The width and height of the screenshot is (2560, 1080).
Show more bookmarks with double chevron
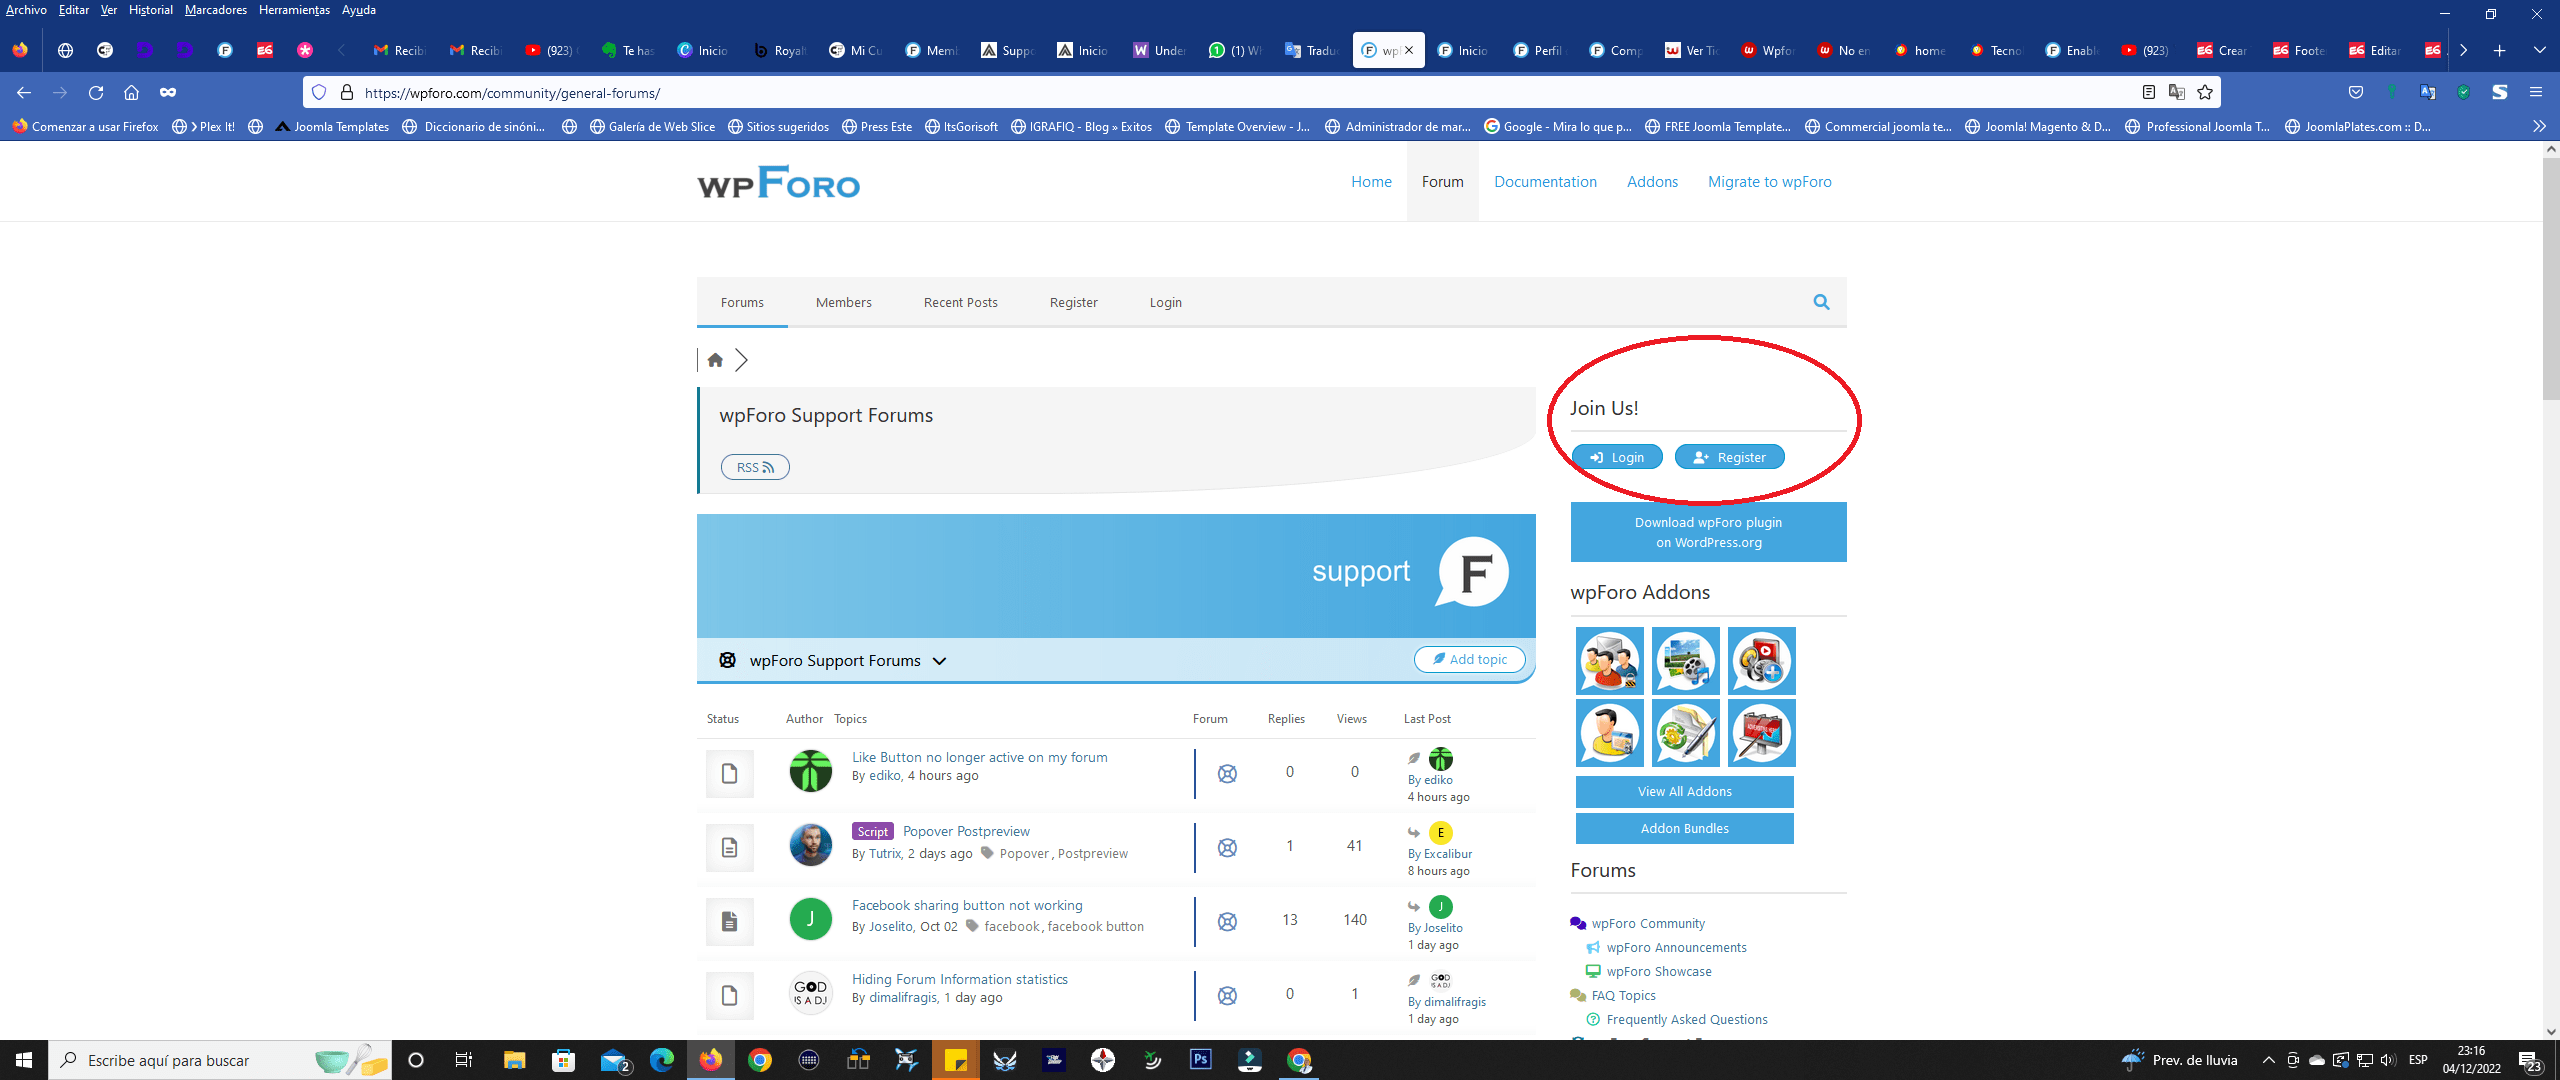click(2539, 126)
